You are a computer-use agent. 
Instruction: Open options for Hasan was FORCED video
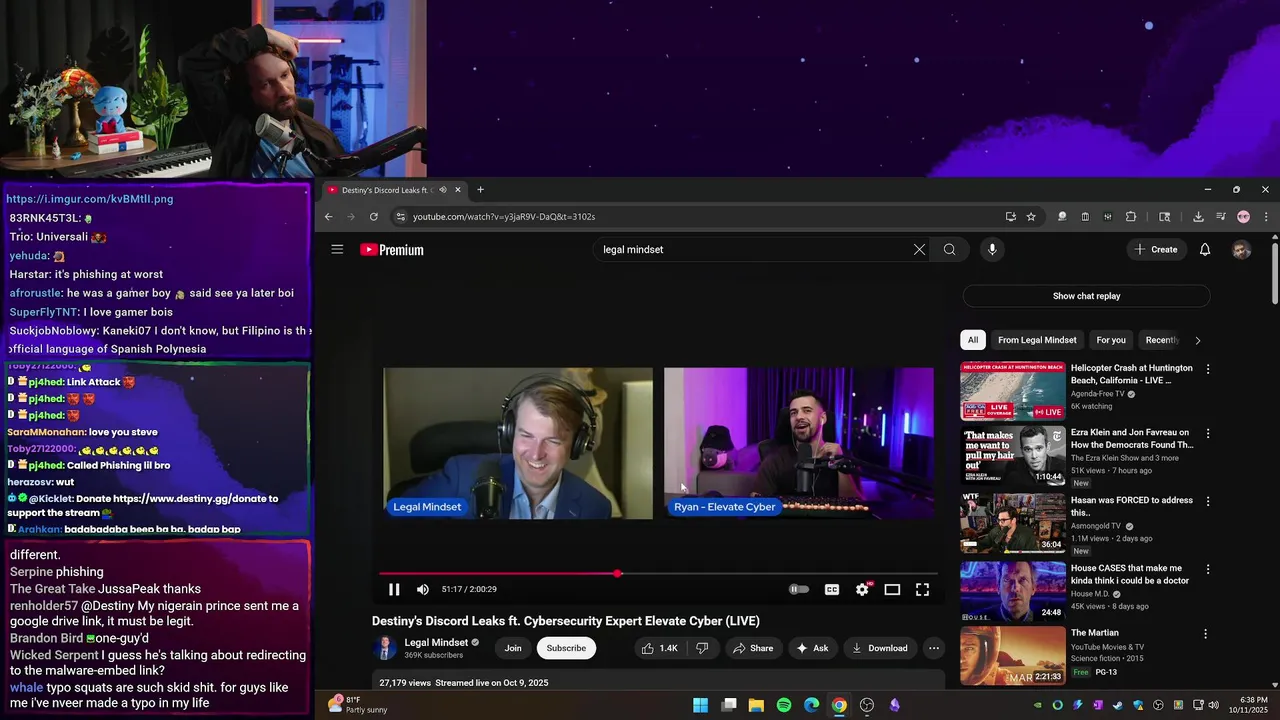(1207, 501)
